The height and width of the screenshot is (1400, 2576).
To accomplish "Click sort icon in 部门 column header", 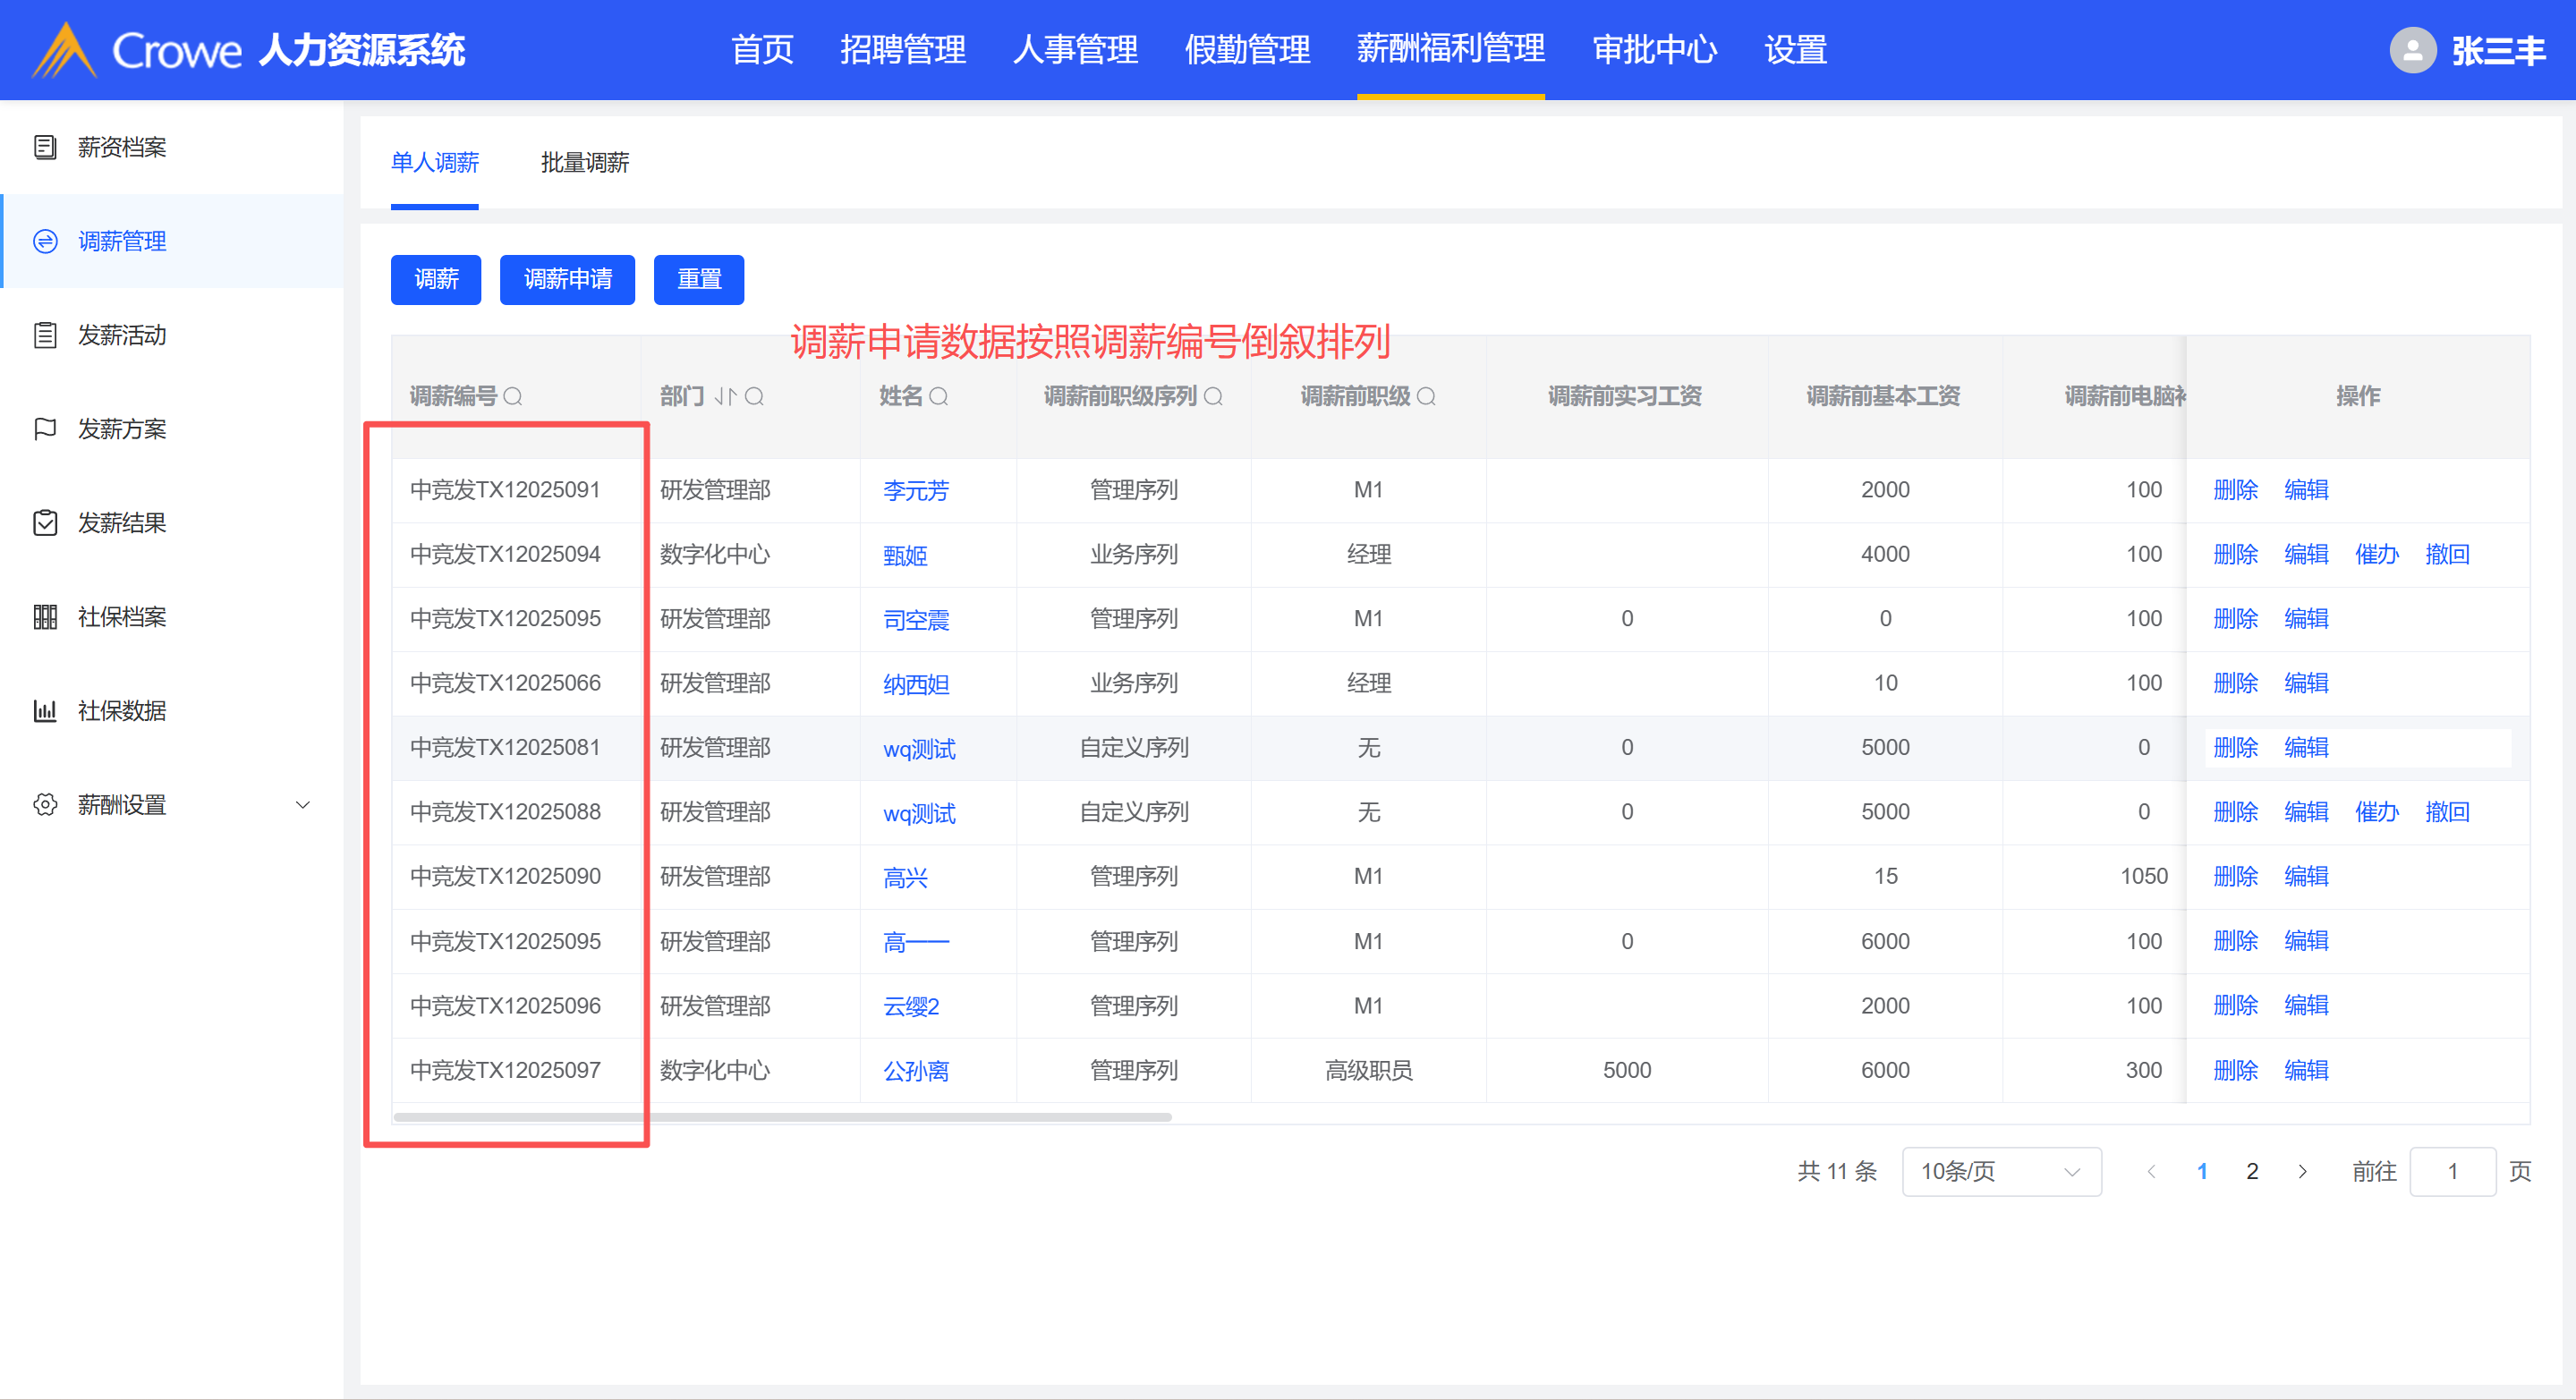I will (x=725, y=397).
